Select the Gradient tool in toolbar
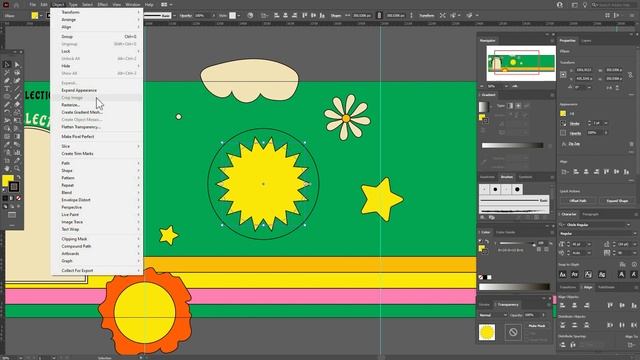 point(17,136)
